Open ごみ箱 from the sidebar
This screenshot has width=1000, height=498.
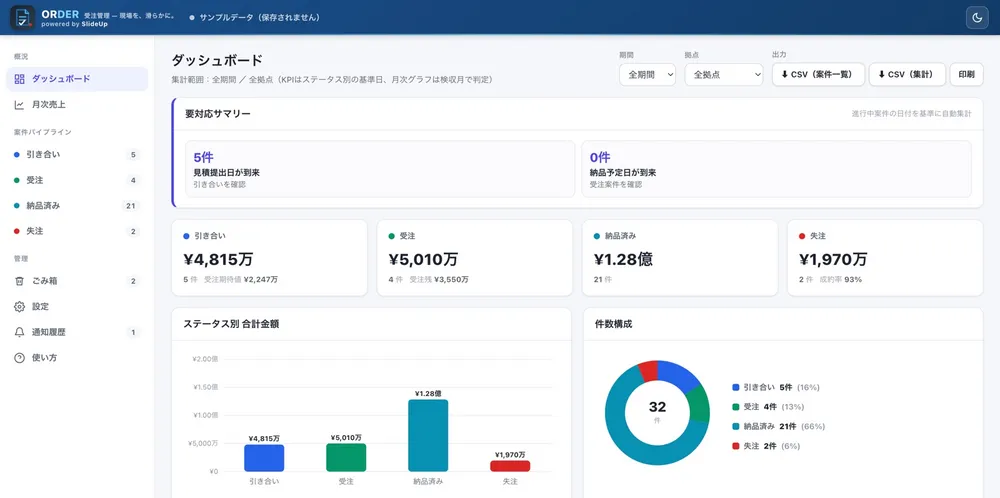coord(77,281)
